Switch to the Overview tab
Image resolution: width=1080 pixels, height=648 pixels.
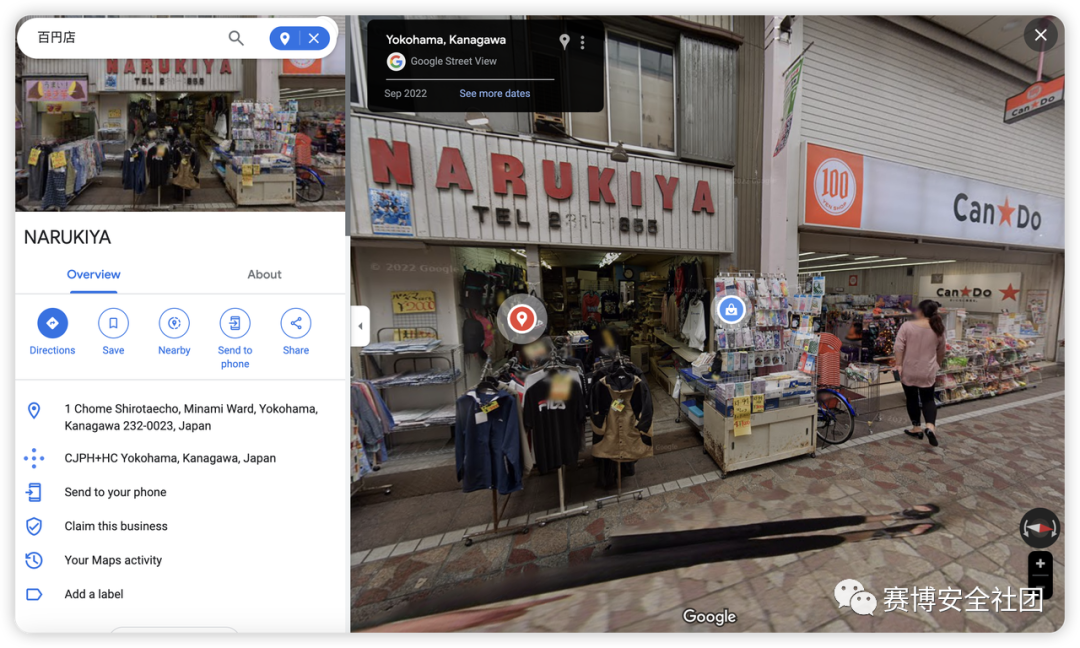point(94,274)
